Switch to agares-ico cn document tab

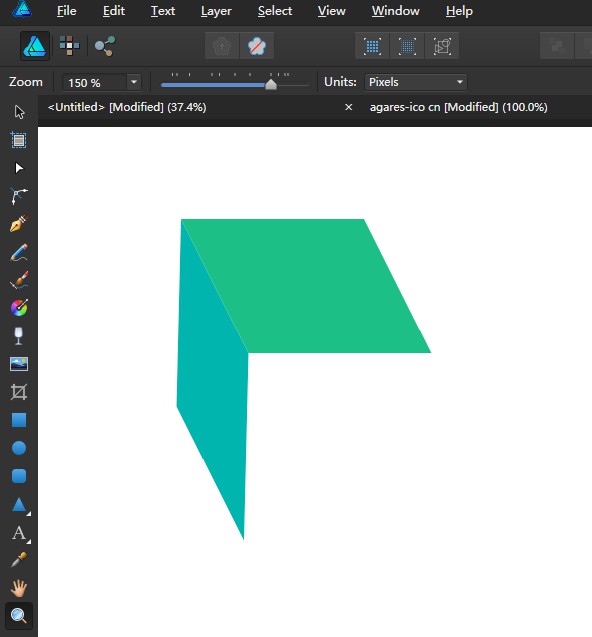tap(458, 107)
